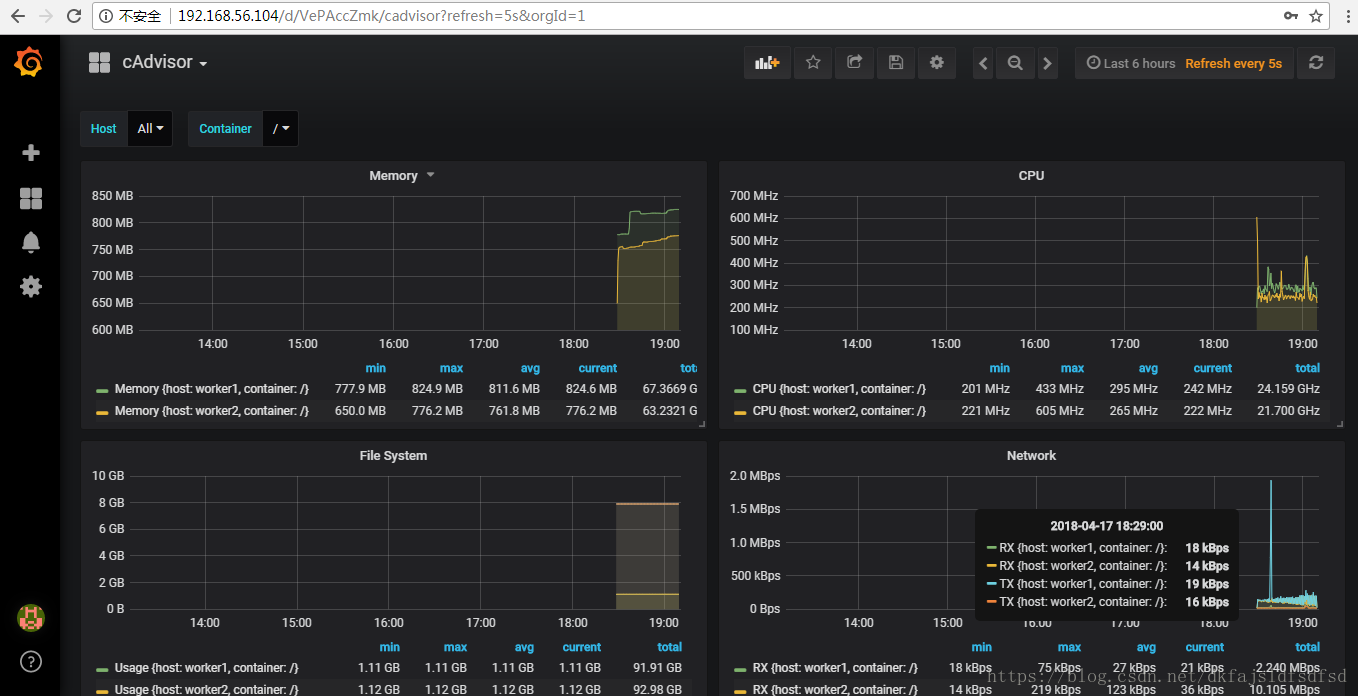Open dashboard settings cog in top toolbar
This screenshot has height=696, width=1358.
tap(937, 63)
